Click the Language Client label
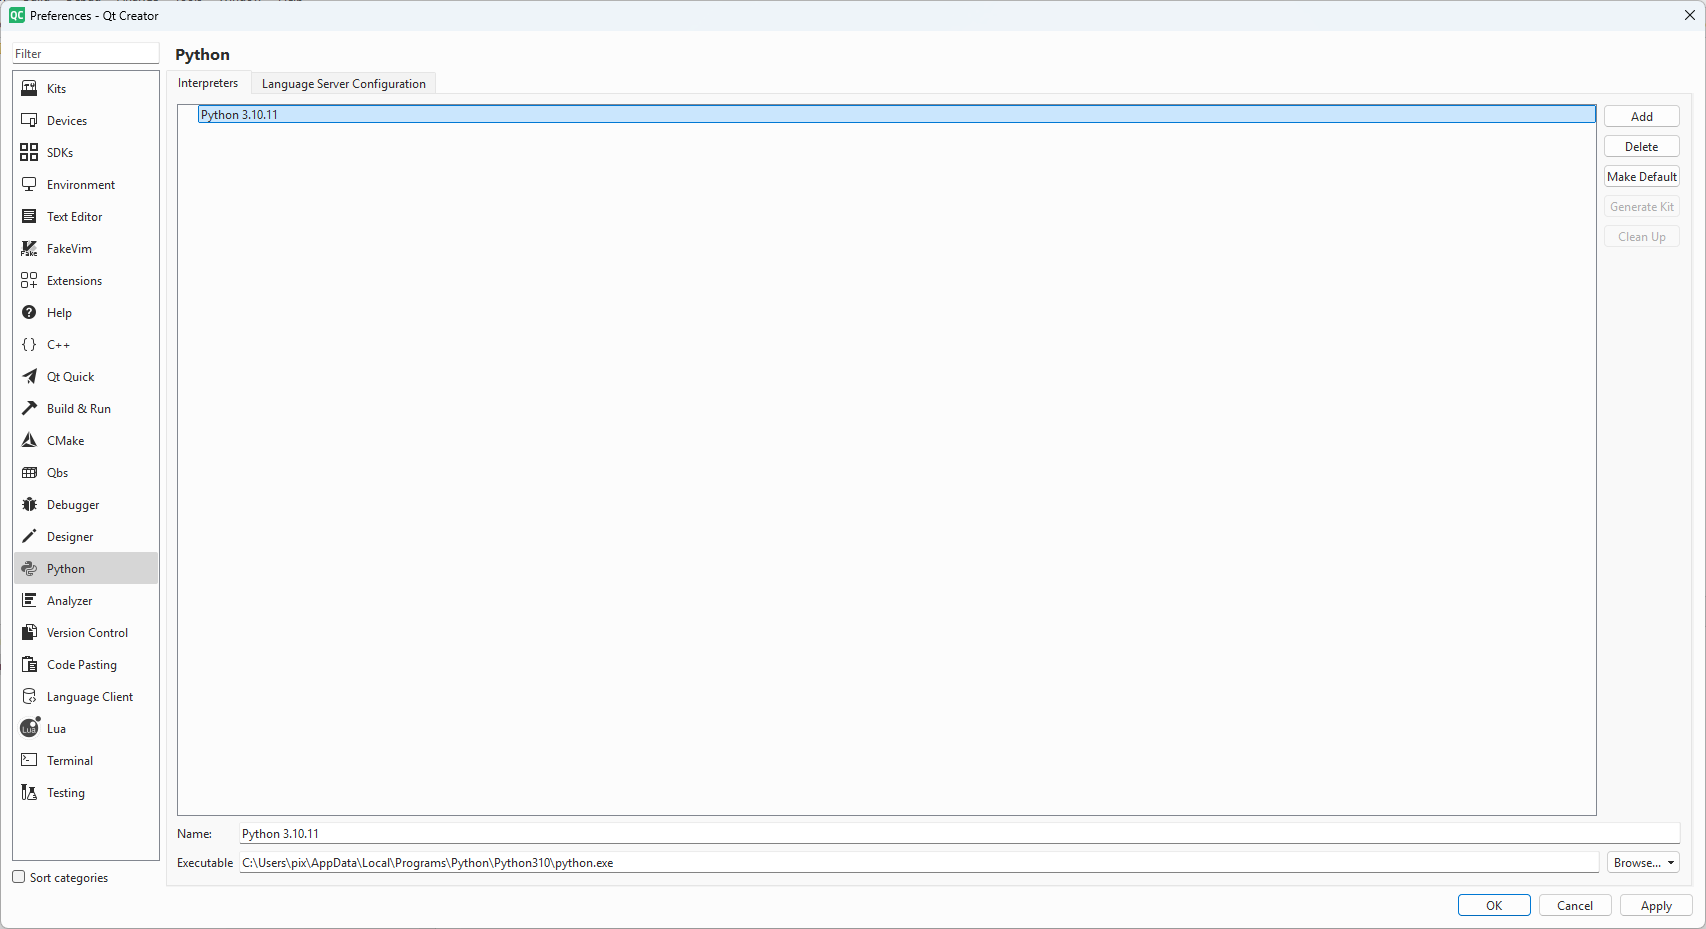 90,697
